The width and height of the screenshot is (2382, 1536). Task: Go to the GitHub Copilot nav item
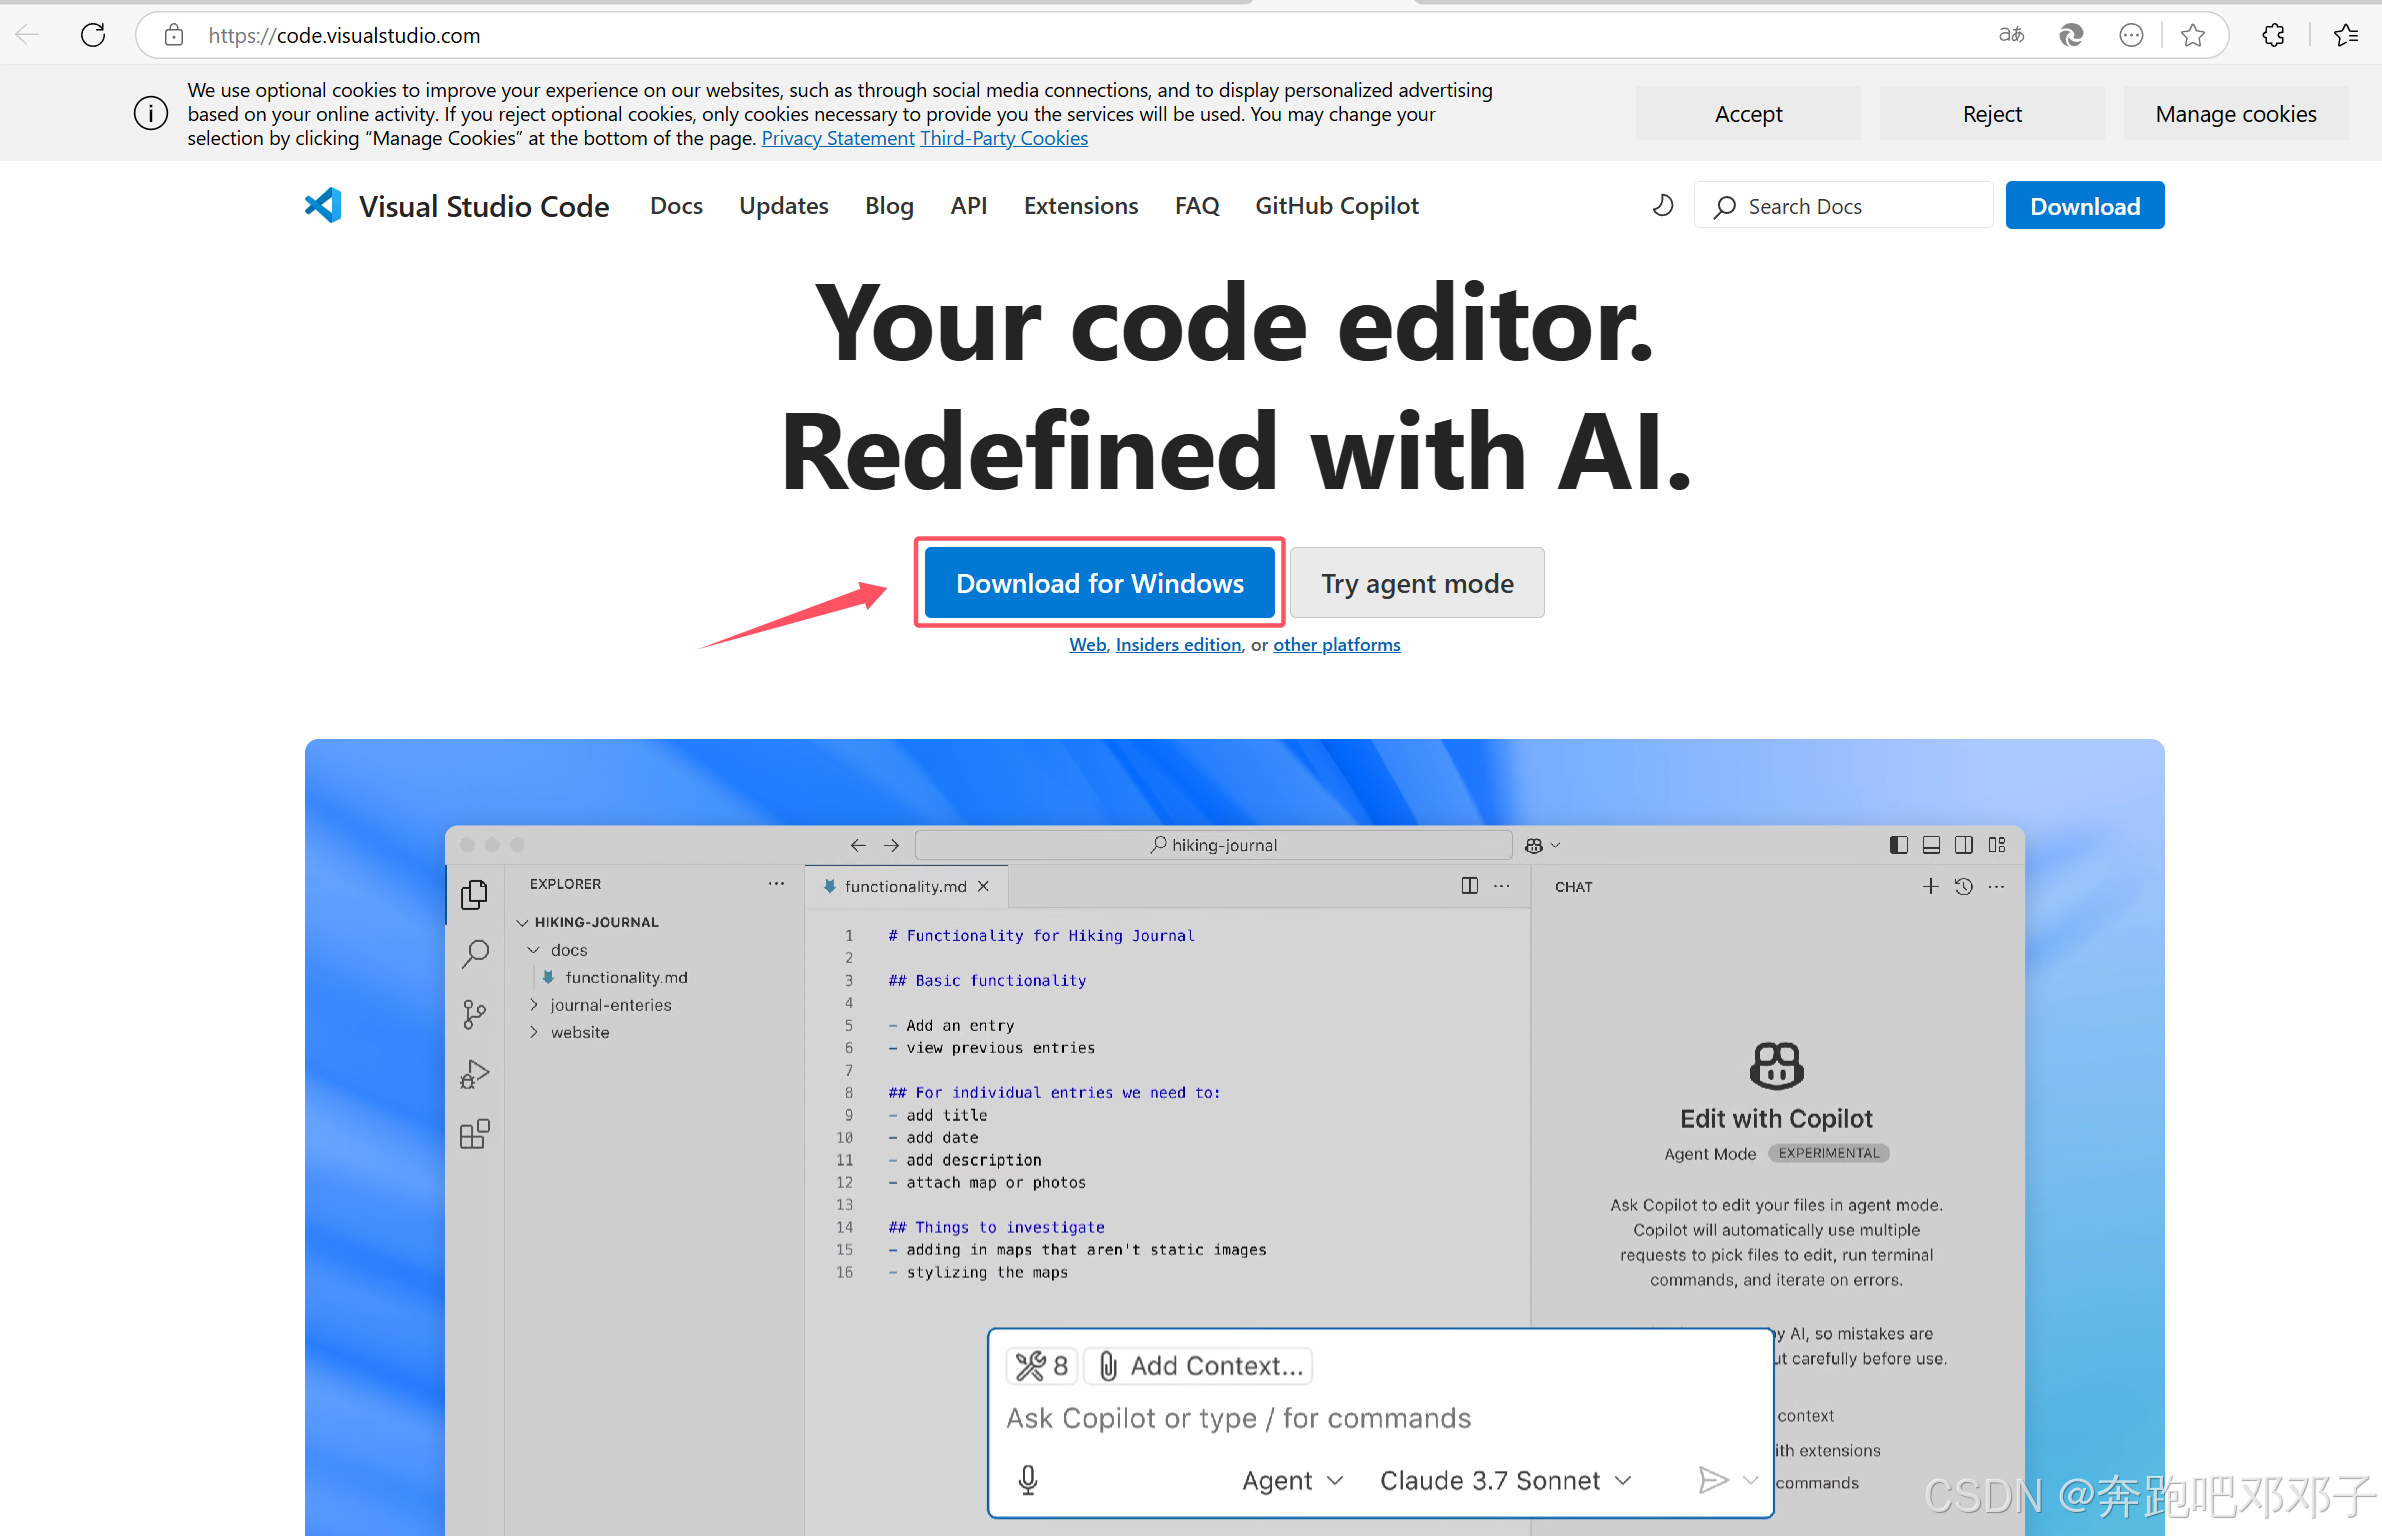coord(1337,206)
